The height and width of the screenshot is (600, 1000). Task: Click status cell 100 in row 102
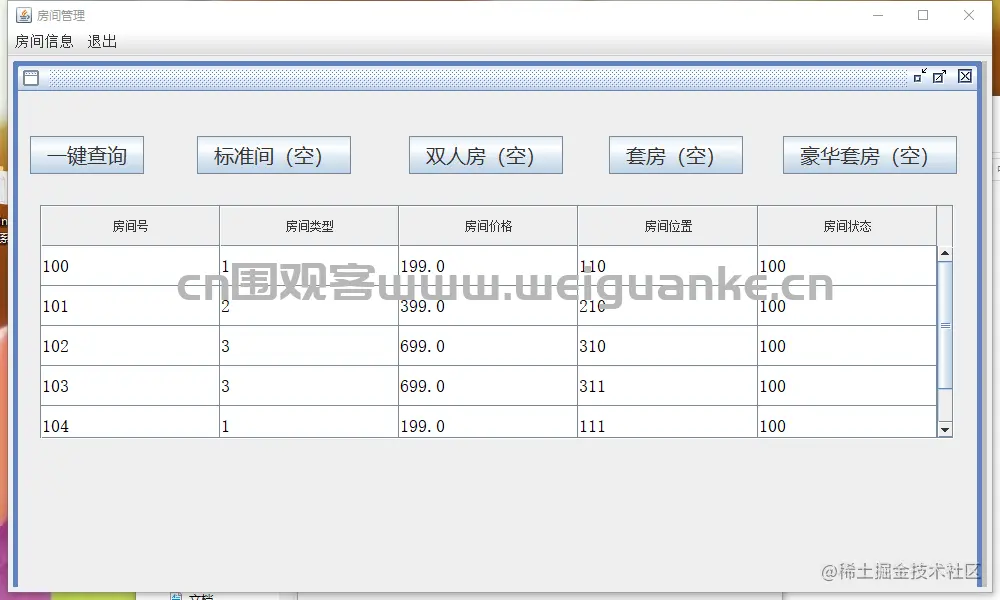(847, 346)
